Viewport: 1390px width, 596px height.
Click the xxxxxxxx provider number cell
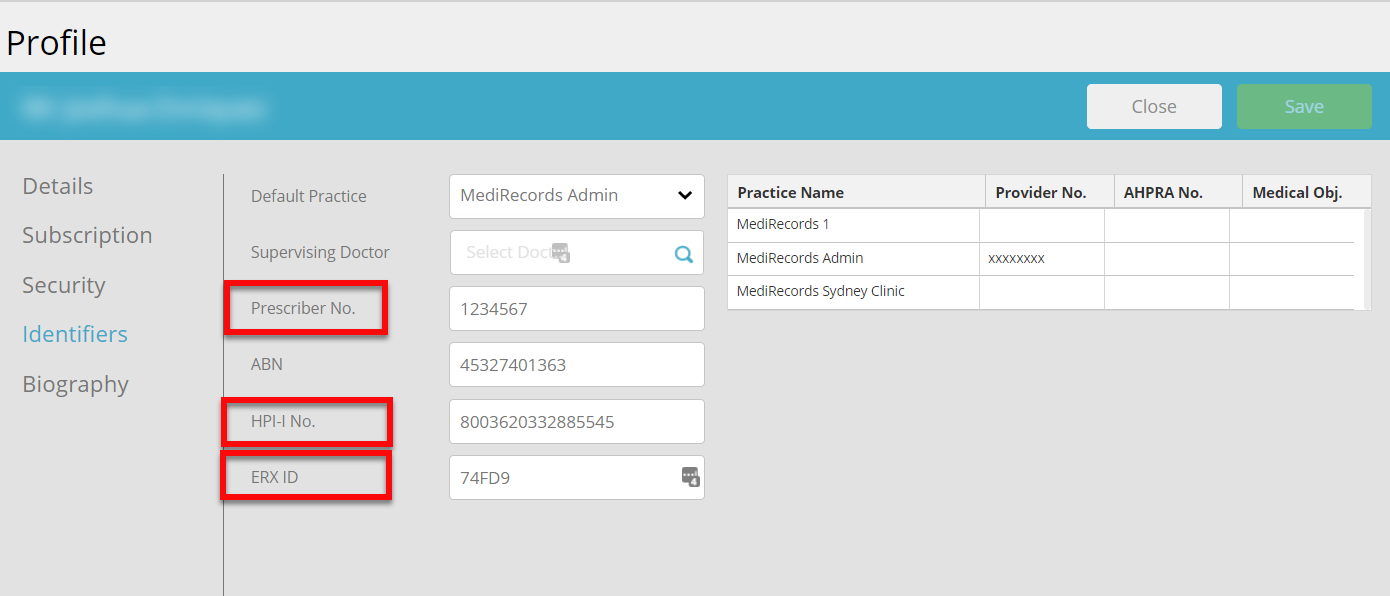pos(1042,259)
